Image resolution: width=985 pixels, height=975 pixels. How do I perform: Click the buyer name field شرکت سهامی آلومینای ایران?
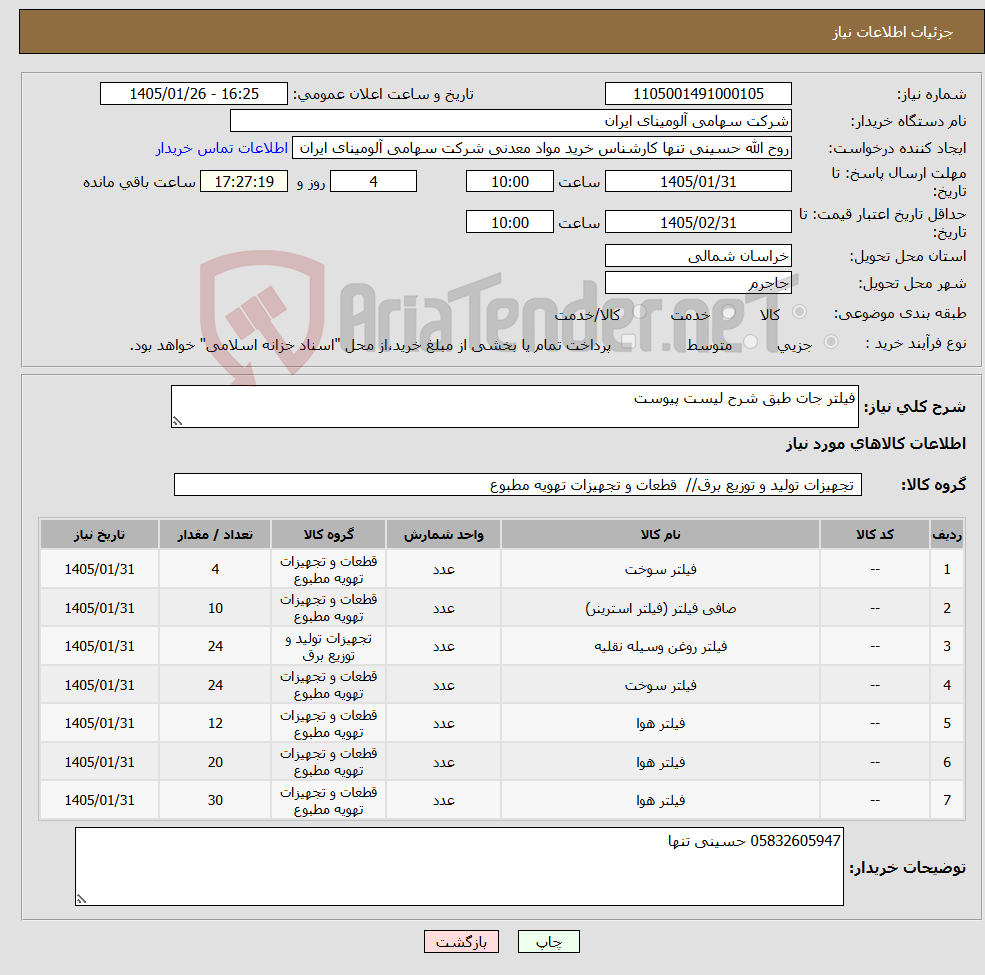[510, 121]
